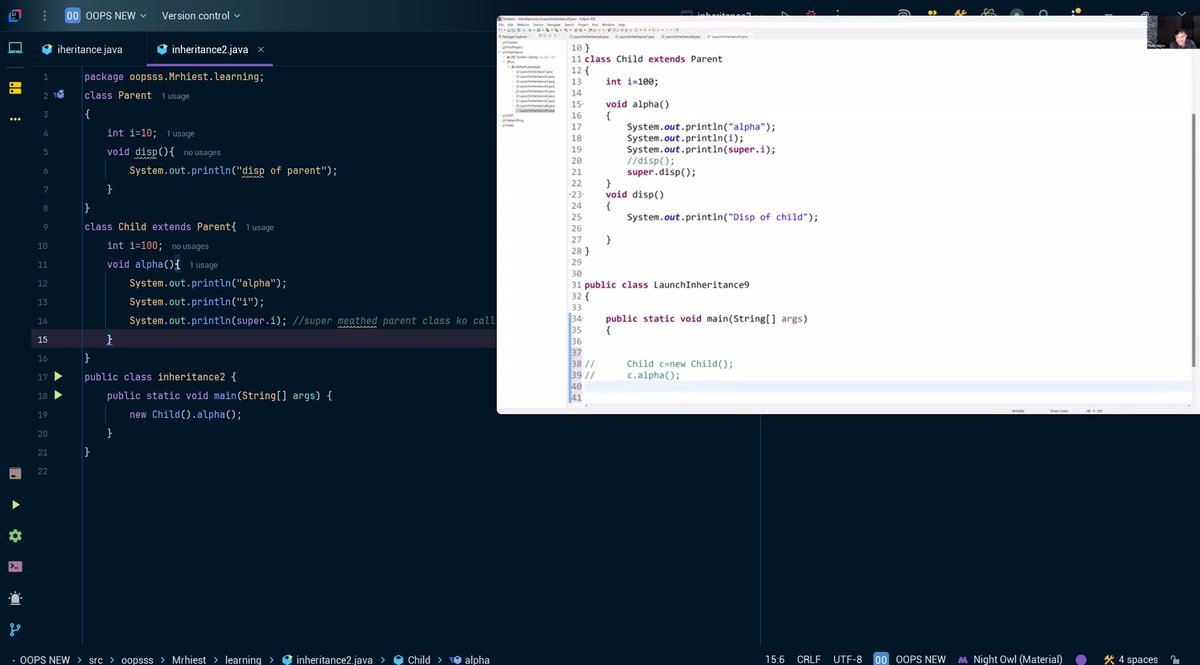This screenshot has height=665, width=1200.
Task: Select the Git branch icon in sidebar
Action: (x=16, y=630)
